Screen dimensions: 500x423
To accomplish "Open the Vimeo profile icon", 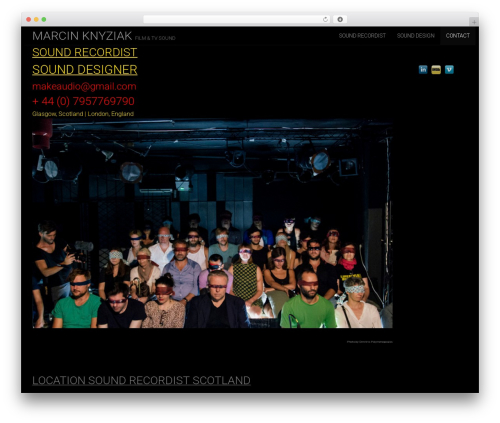I will tap(449, 69).
